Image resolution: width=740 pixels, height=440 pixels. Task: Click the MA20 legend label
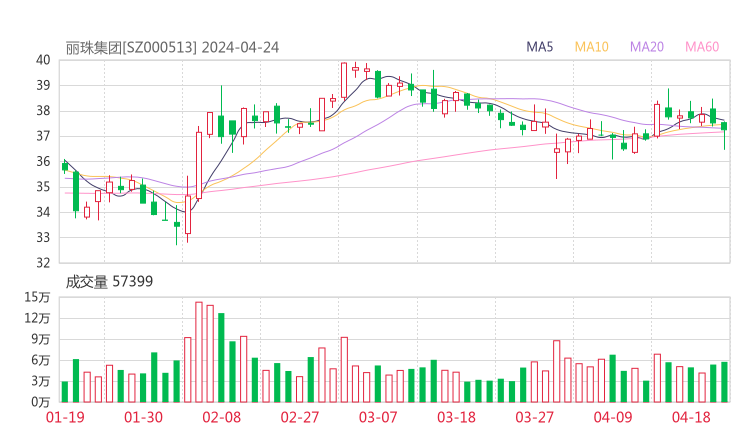pyautogui.click(x=647, y=47)
